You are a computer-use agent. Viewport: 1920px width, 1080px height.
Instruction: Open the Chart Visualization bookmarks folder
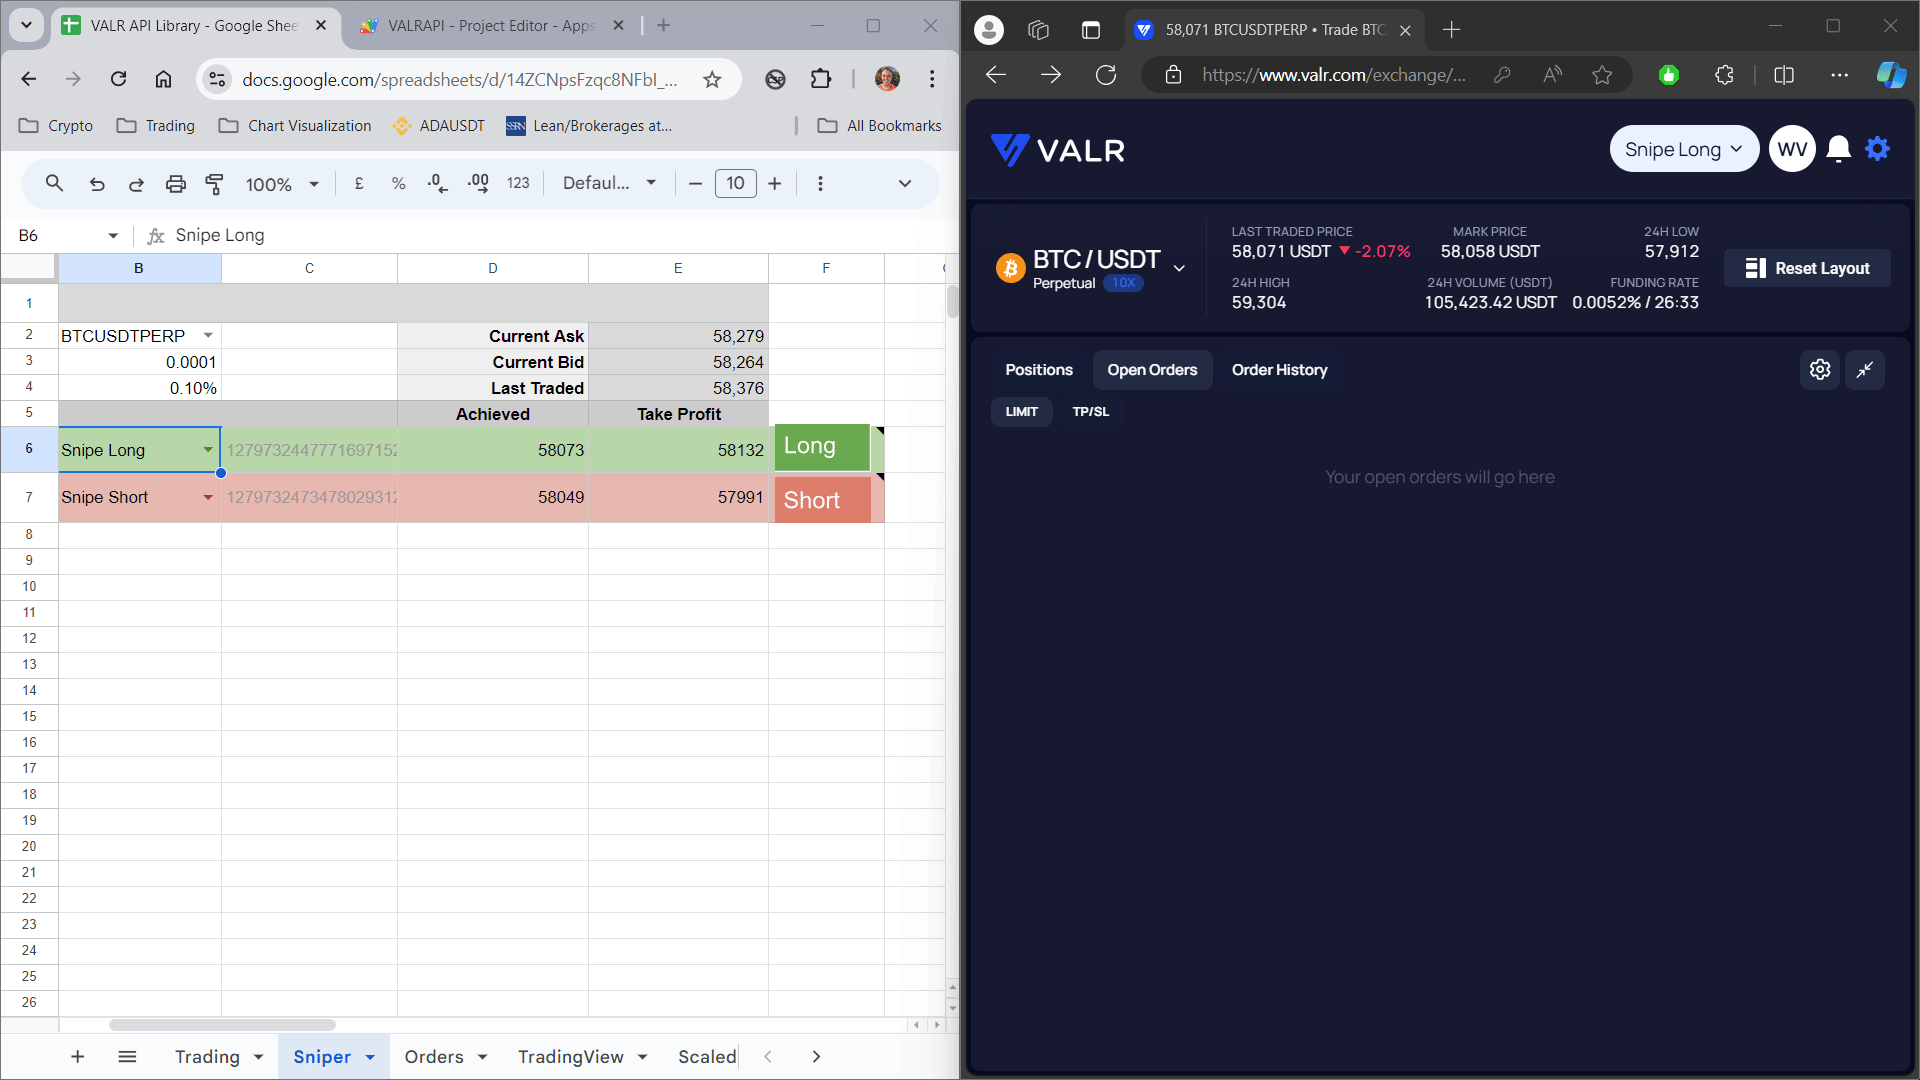coord(295,126)
